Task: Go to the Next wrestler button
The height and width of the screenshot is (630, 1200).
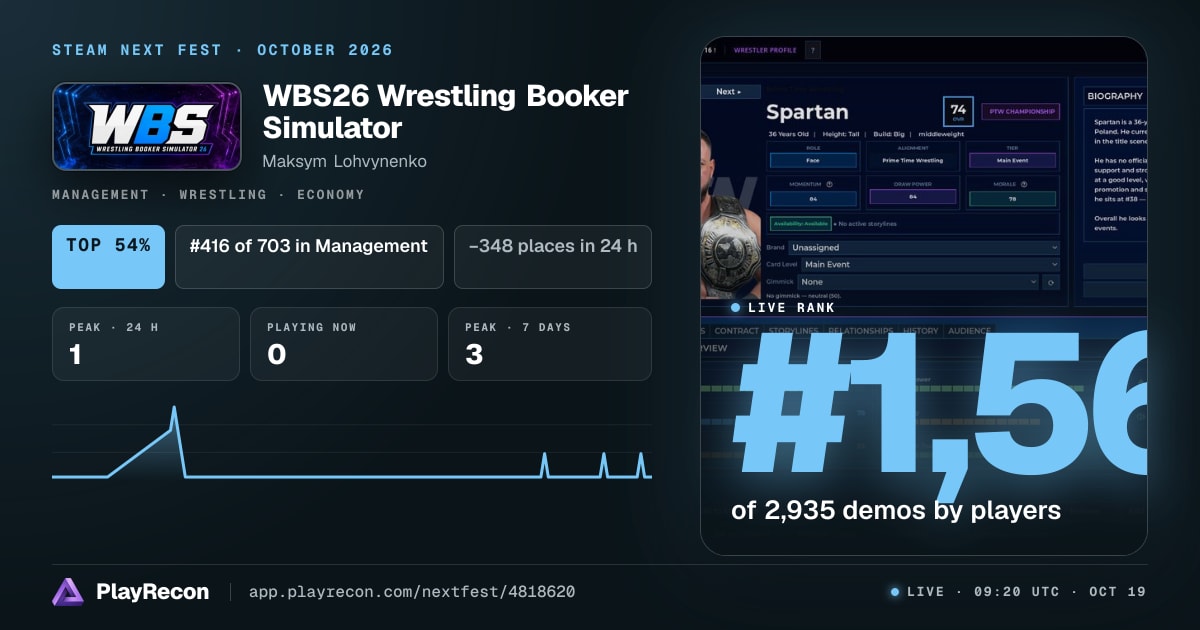Action: pyautogui.click(x=730, y=92)
